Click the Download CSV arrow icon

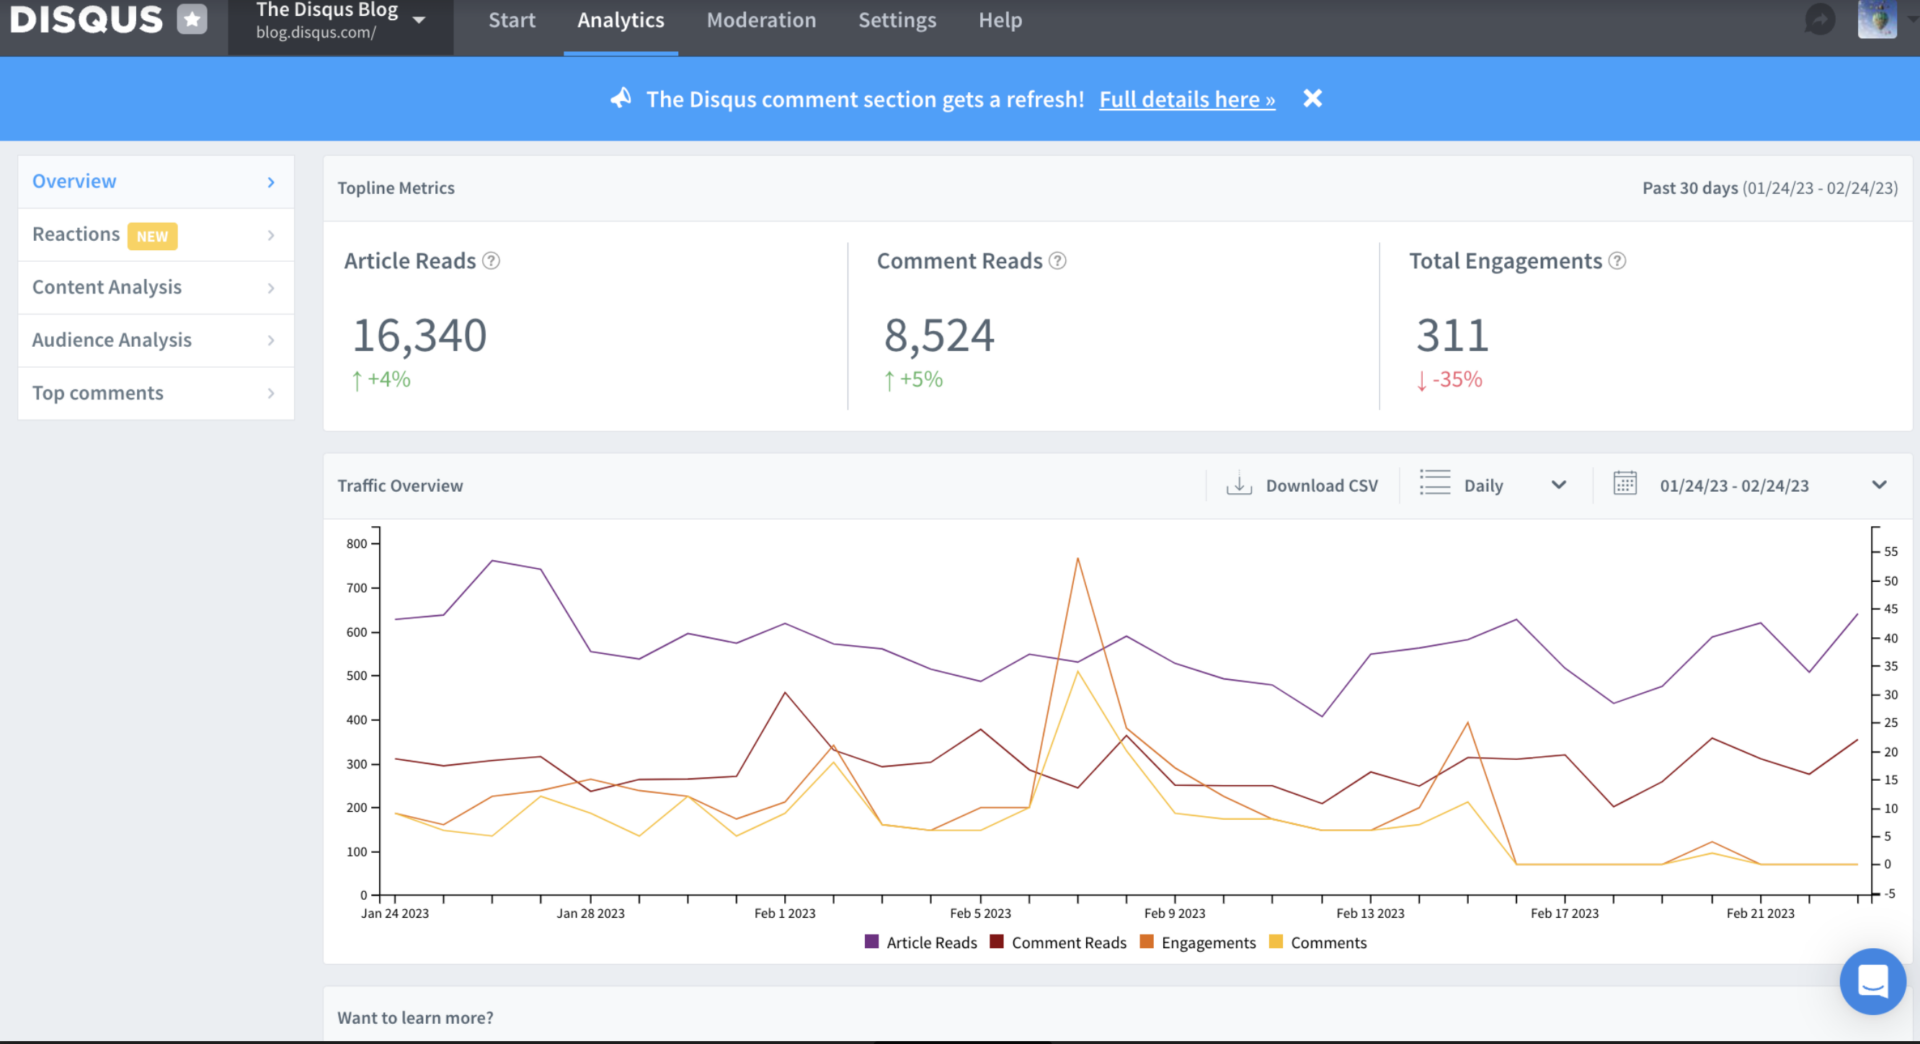1239,485
